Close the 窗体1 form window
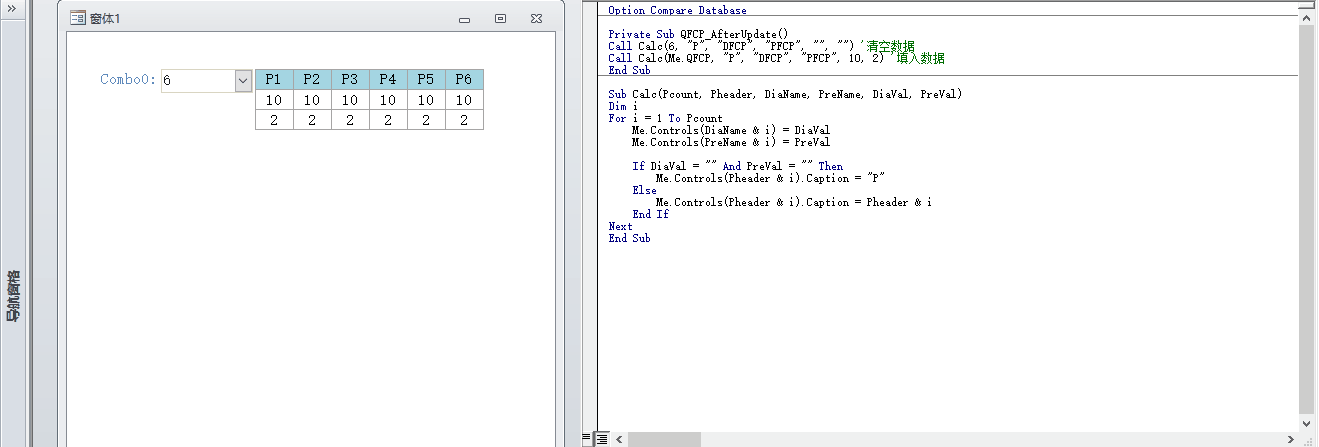 coord(538,19)
